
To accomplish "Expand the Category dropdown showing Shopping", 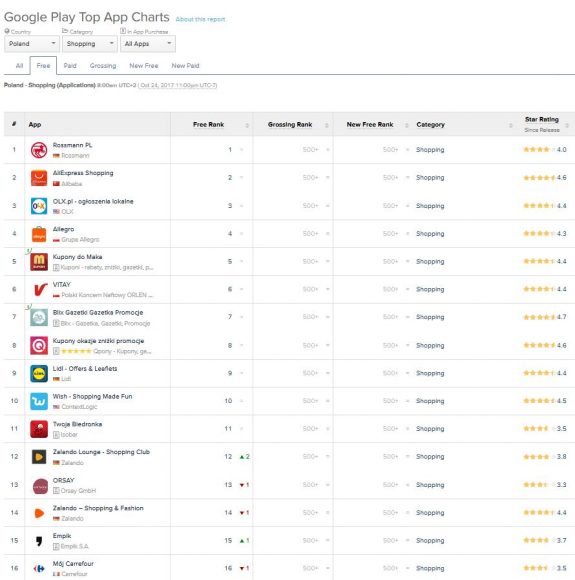I will (90, 44).
